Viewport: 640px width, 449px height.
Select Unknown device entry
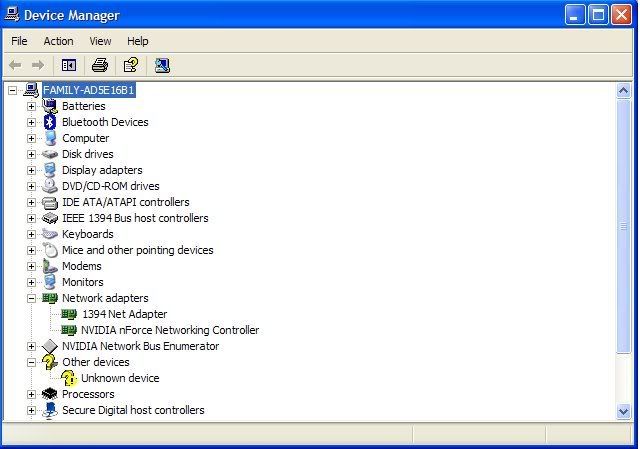pos(120,378)
